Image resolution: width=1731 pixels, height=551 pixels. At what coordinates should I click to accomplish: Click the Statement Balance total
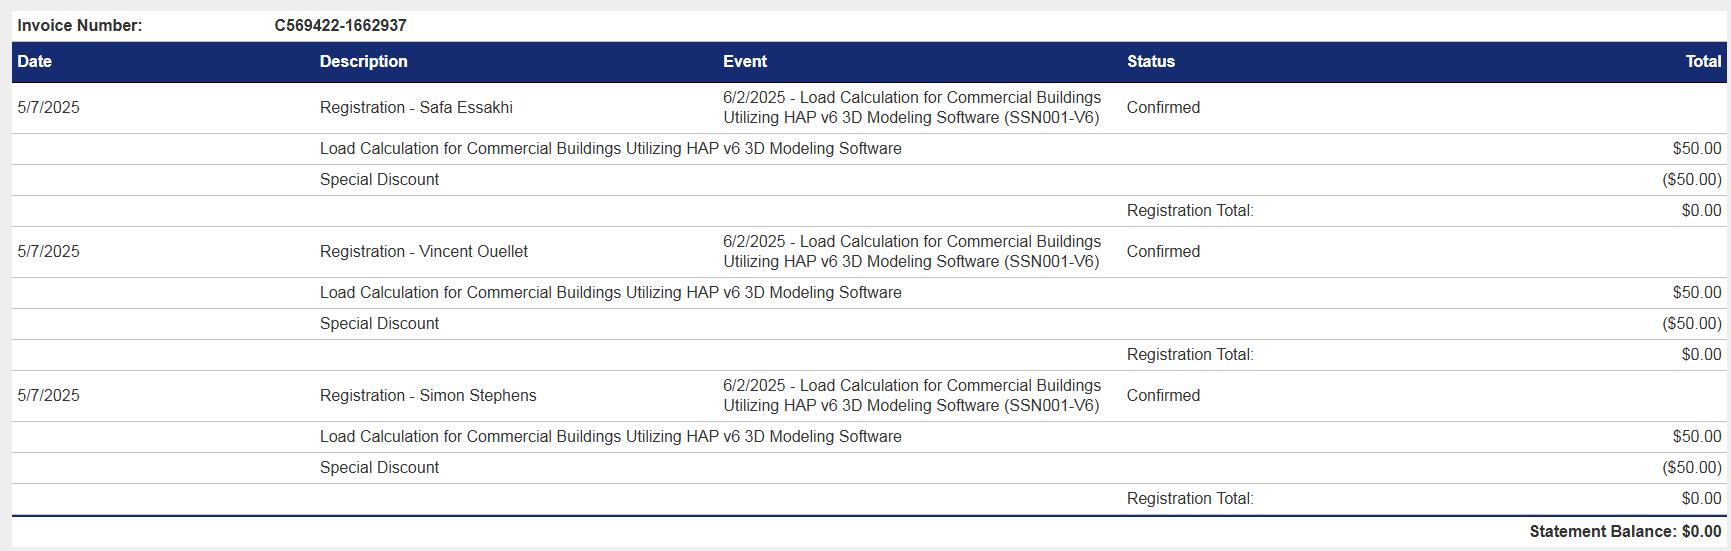(x=1624, y=532)
